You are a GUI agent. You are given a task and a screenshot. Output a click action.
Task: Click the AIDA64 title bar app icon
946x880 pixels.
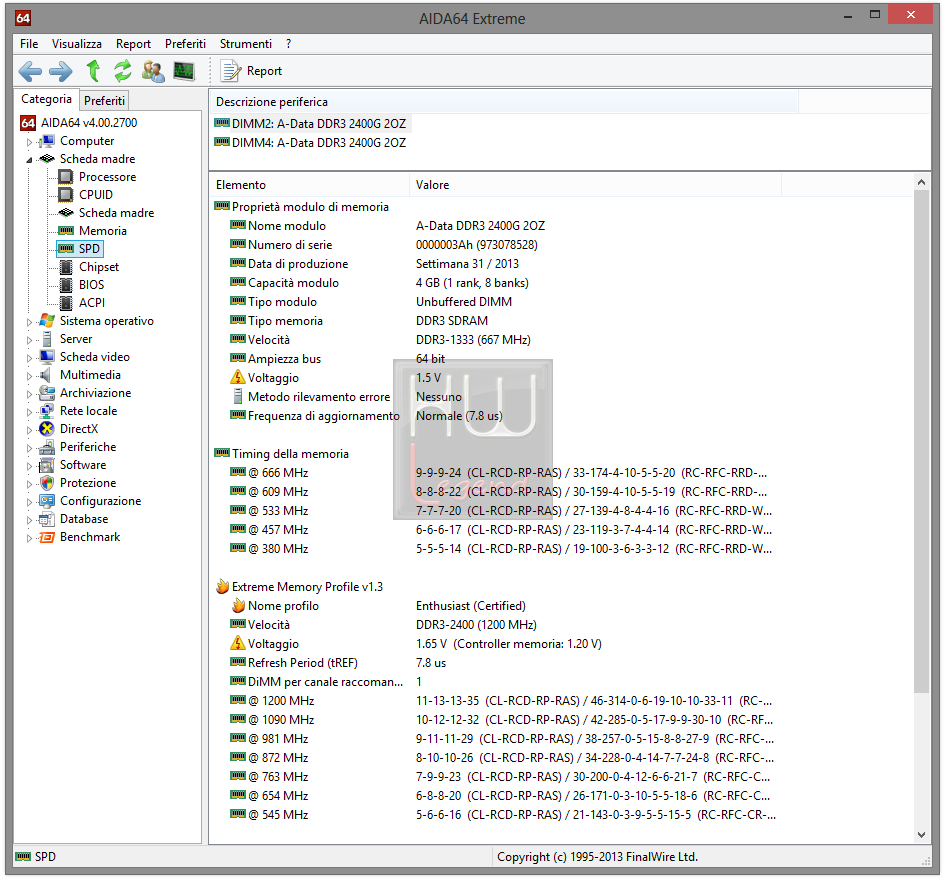pos(23,18)
